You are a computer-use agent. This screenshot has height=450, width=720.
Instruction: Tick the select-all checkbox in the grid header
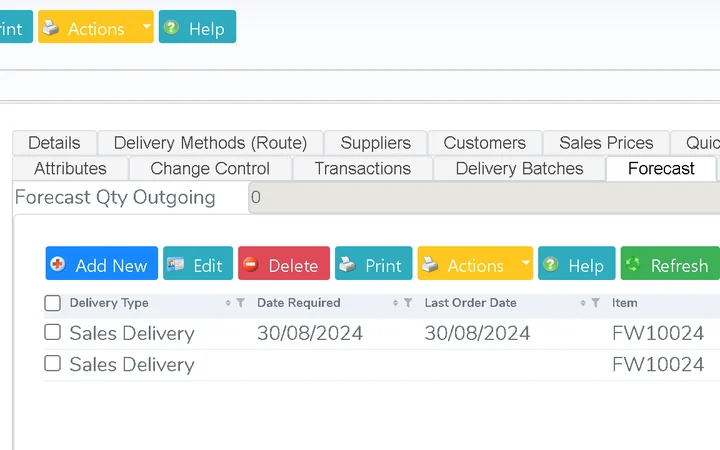coord(52,303)
